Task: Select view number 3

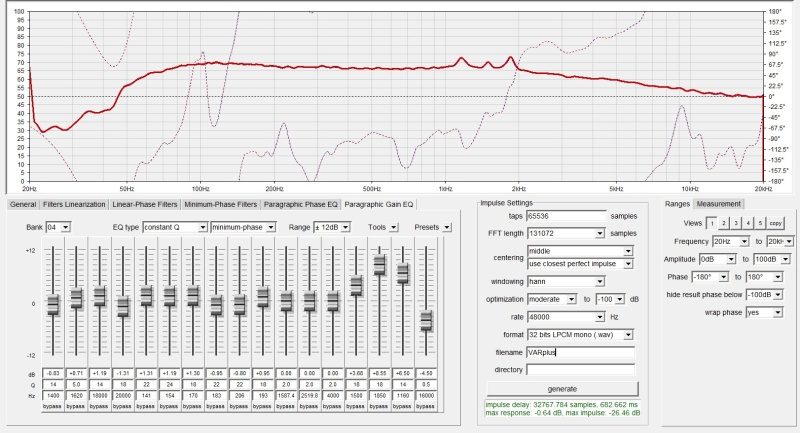Action: [x=734, y=223]
